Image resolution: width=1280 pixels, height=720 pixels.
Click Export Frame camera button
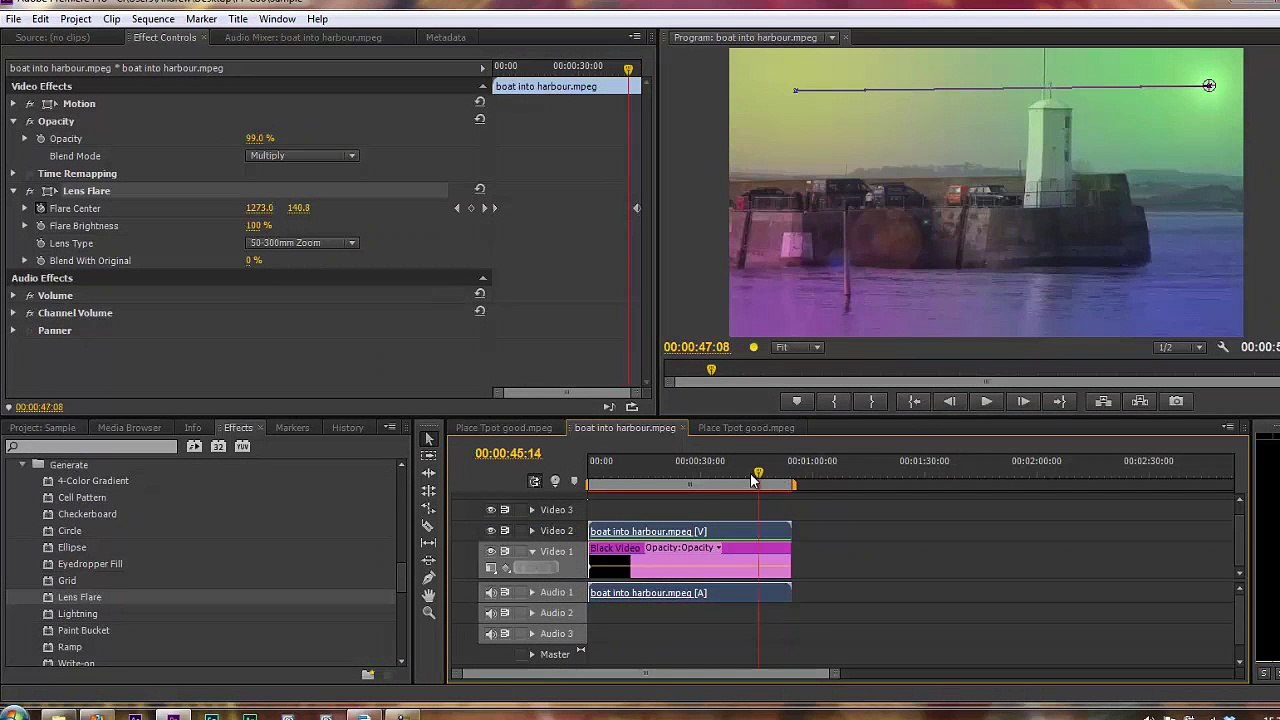pos(1176,401)
